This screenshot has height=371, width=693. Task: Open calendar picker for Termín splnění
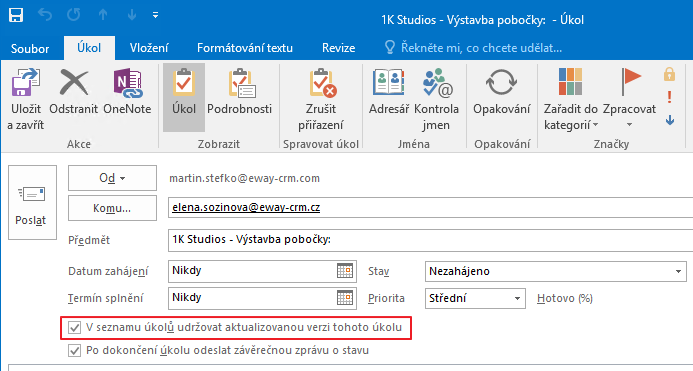click(x=345, y=298)
